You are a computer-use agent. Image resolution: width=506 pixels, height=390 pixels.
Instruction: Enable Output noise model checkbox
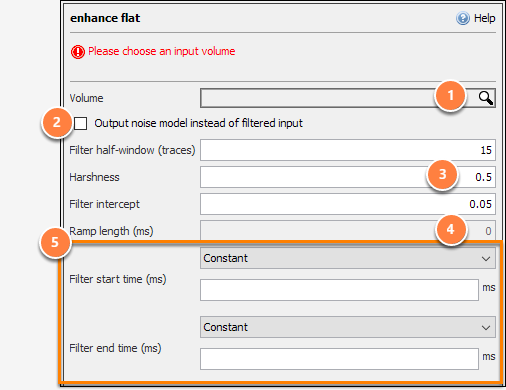click(x=80, y=123)
